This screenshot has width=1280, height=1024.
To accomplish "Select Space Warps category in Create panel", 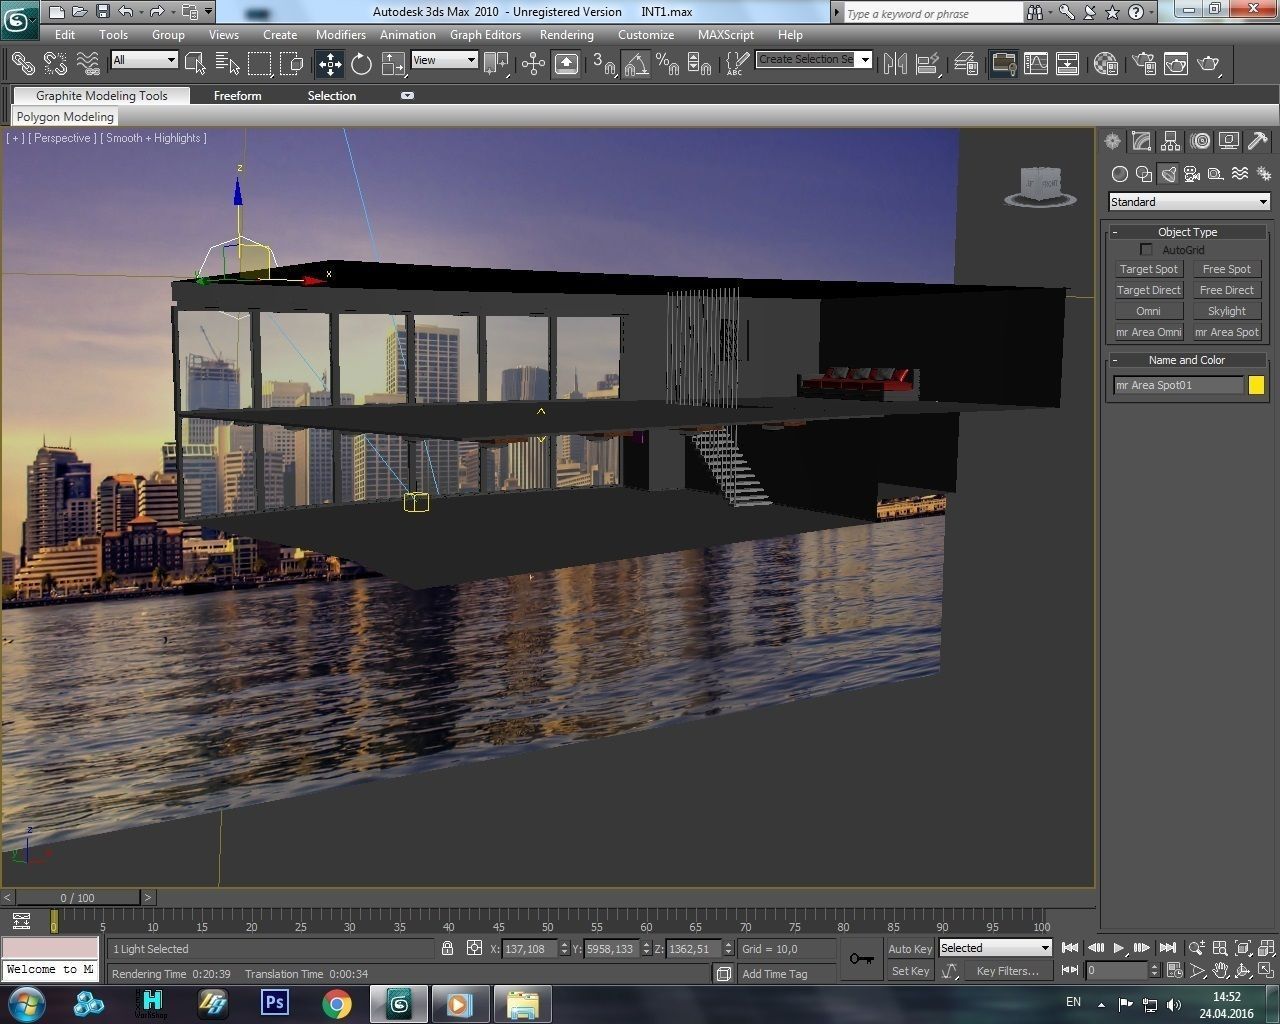I will (1240, 174).
